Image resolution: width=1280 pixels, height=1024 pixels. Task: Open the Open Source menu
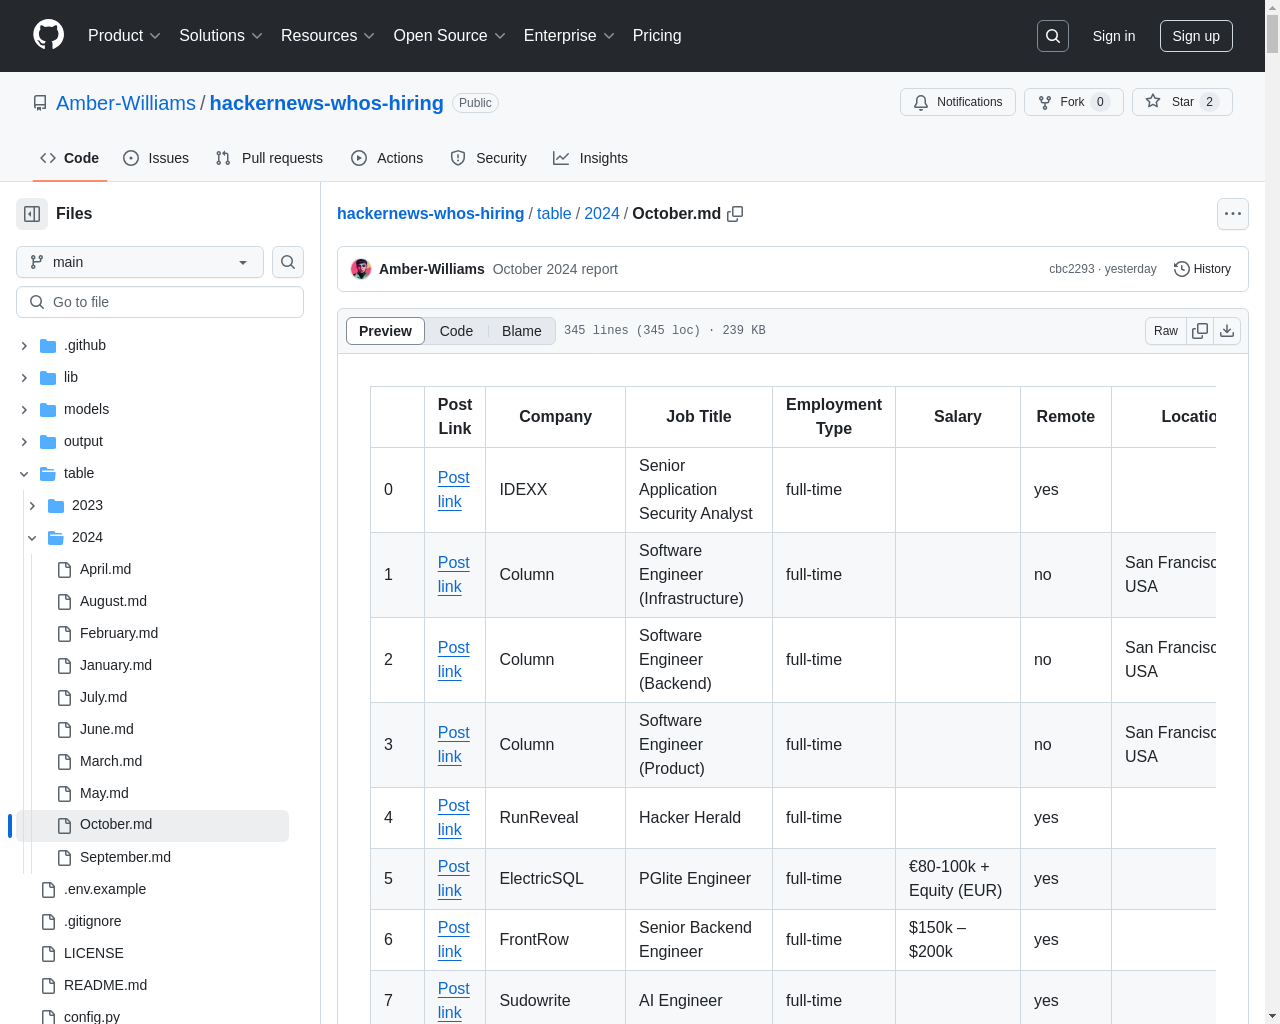point(450,36)
